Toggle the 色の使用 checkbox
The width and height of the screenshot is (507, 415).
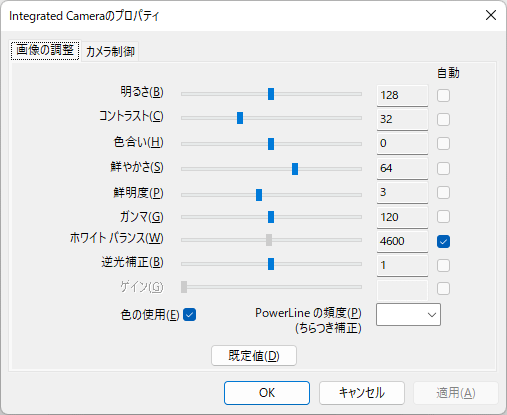[x=189, y=315]
